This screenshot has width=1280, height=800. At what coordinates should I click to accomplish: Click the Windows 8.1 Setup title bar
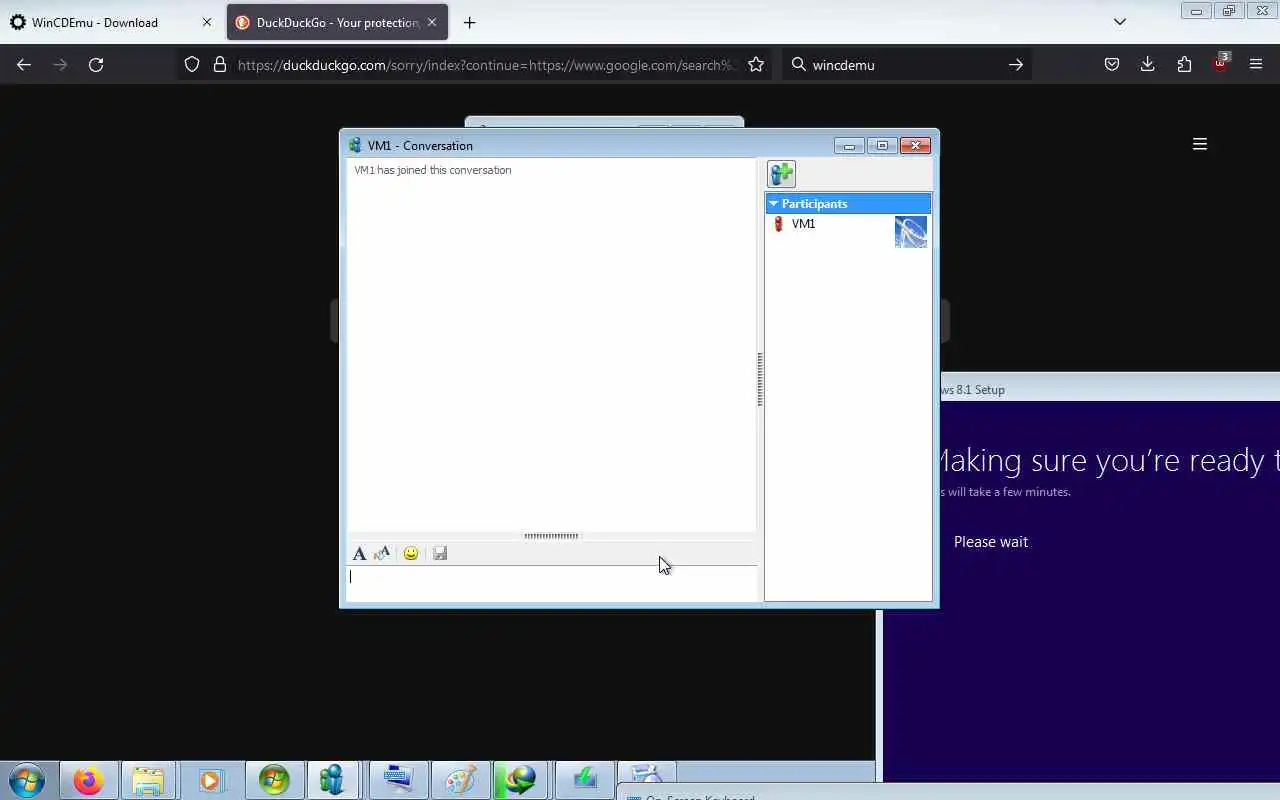coord(1110,389)
